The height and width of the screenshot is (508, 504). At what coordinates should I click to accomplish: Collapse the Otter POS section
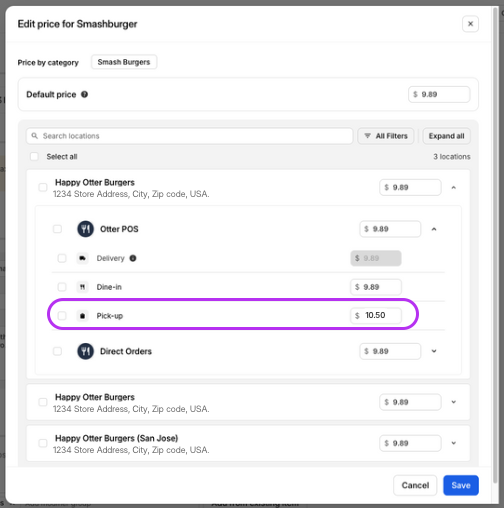click(x=434, y=229)
